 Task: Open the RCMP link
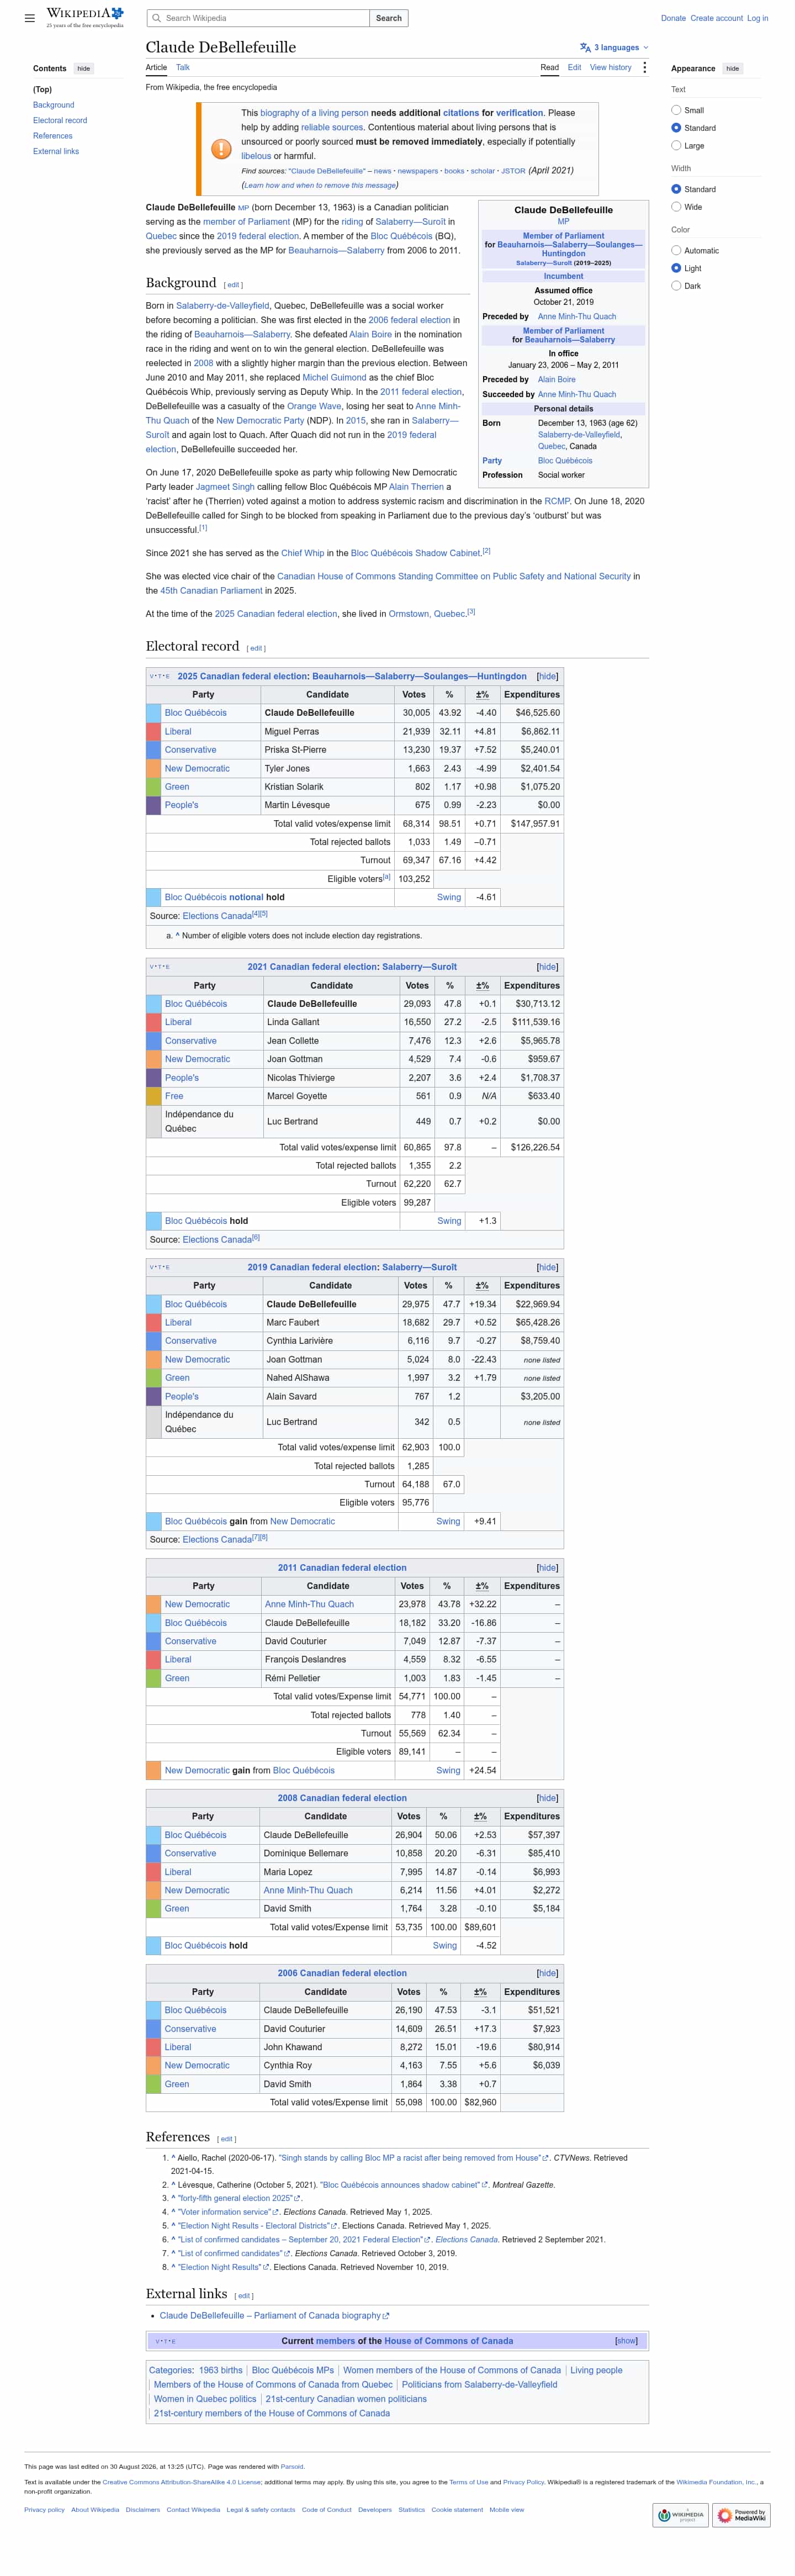point(557,501)
